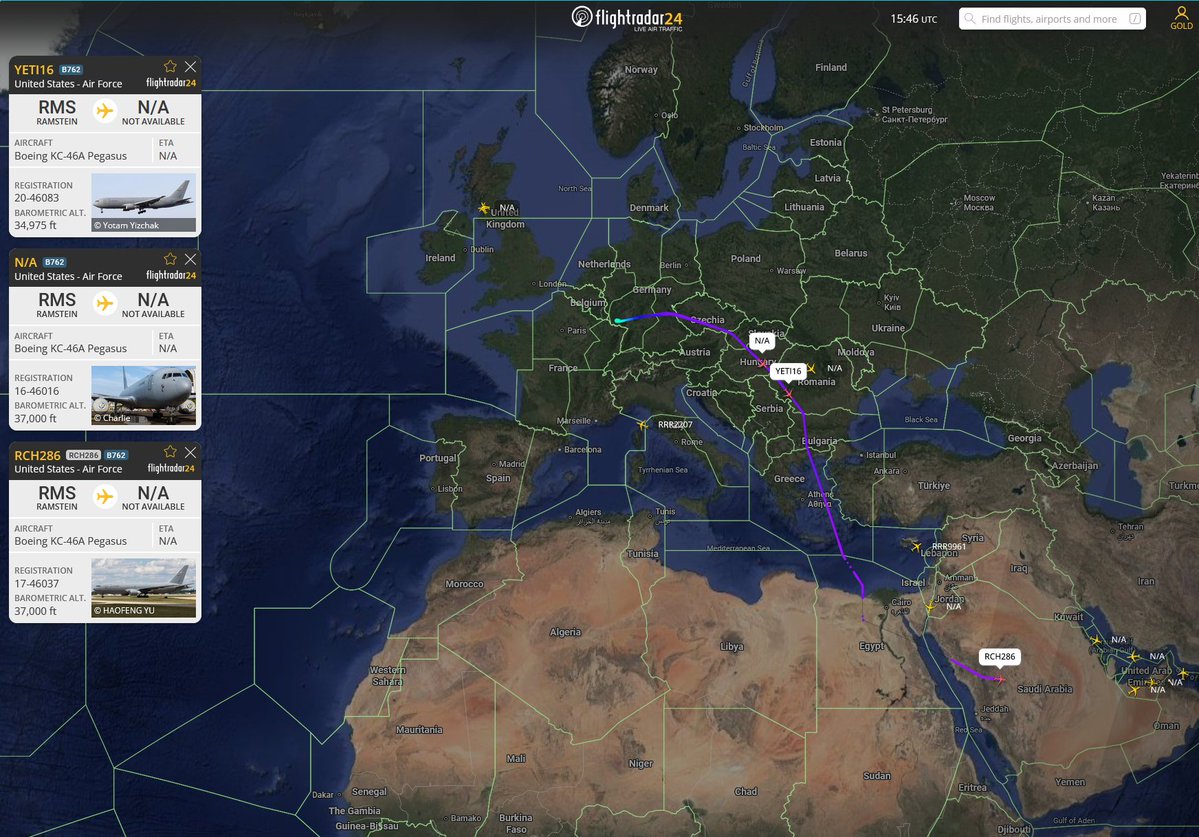
Task: Click the search magnifier icon
Action: click(970, 18)
